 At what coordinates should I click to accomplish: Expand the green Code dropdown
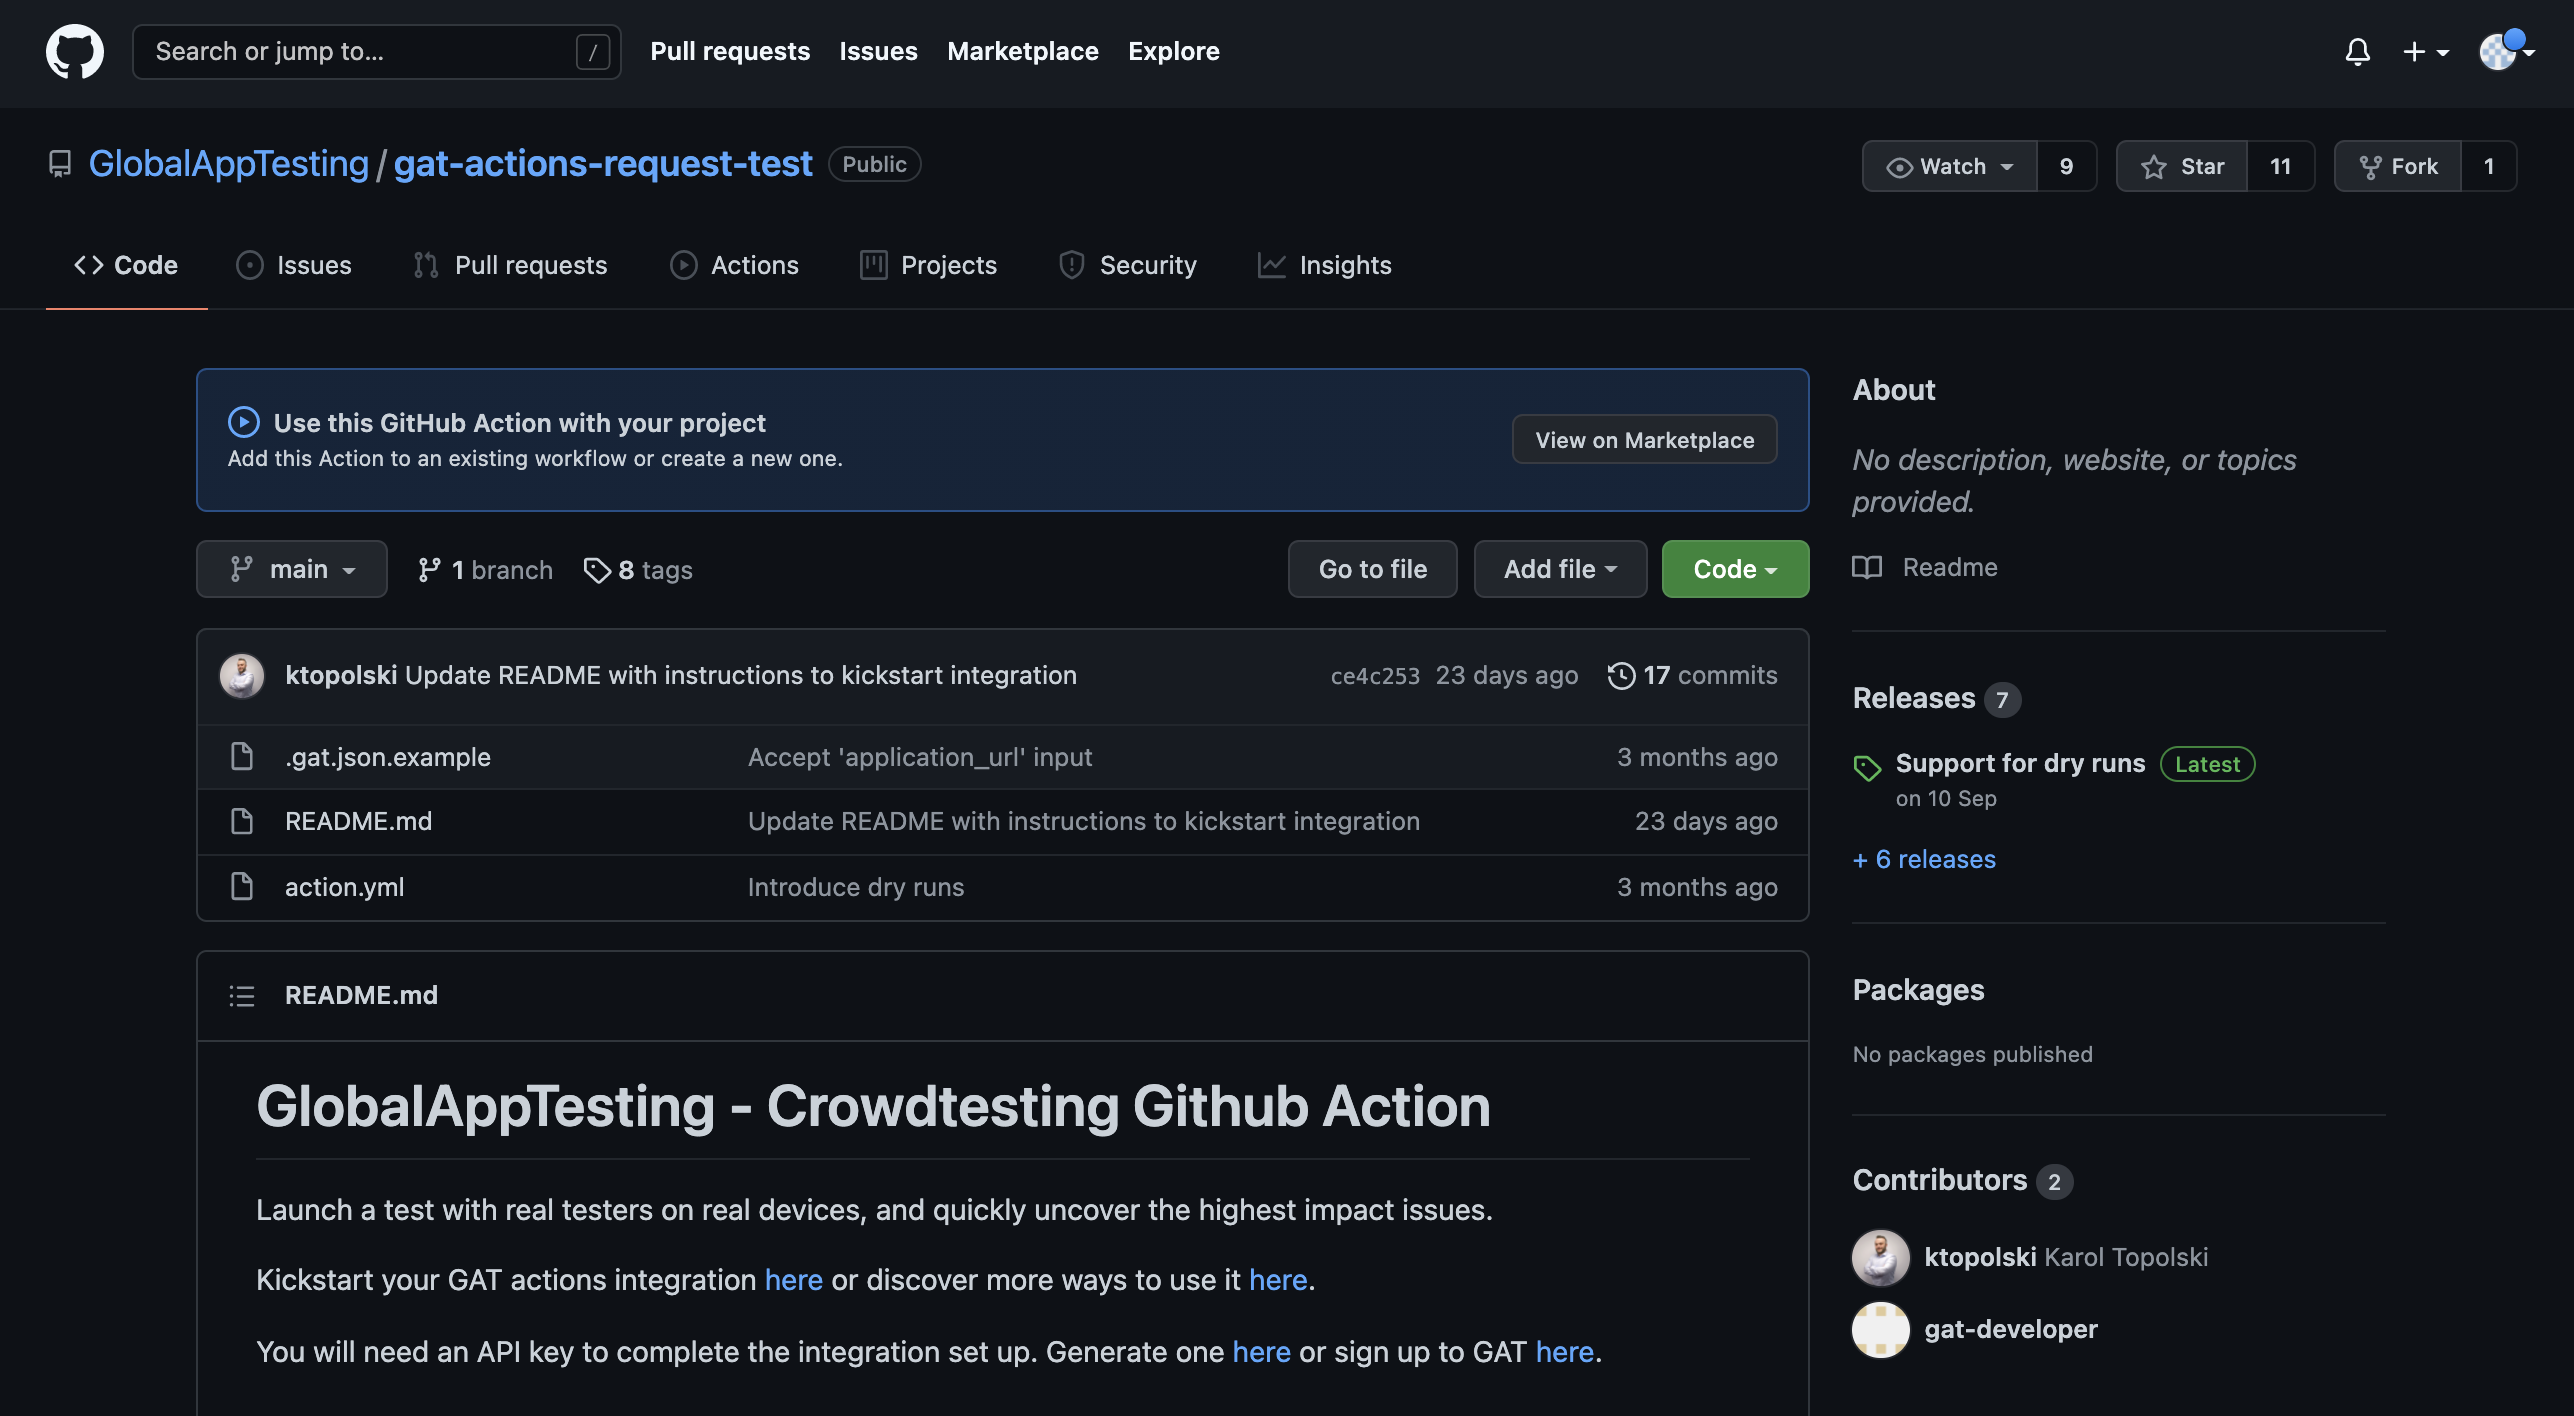(x=1735, y=569)
